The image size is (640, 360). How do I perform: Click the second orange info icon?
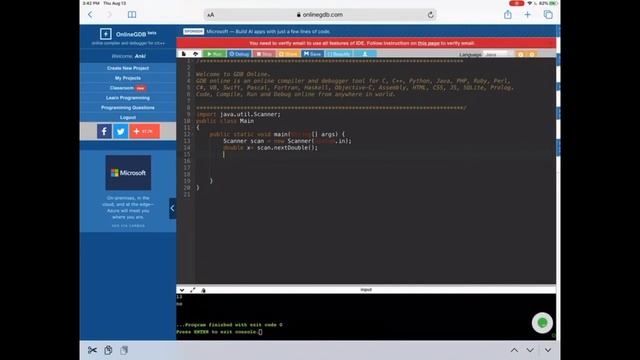(x=532, y=54)
